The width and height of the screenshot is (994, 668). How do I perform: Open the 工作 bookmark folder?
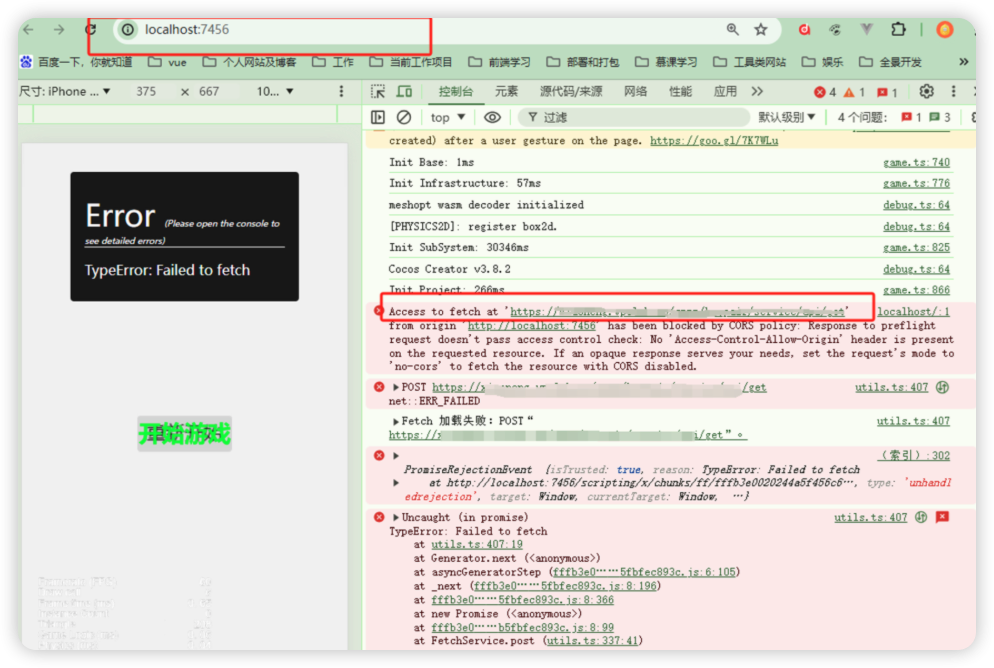point(333,62)
